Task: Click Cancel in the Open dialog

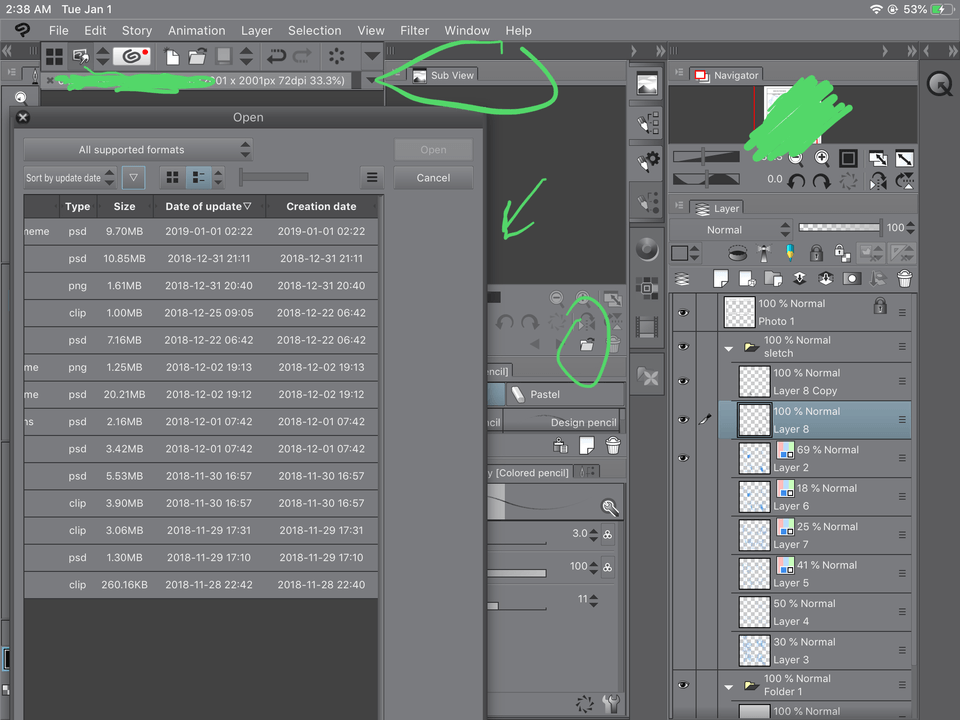Action: coord(433,178)
